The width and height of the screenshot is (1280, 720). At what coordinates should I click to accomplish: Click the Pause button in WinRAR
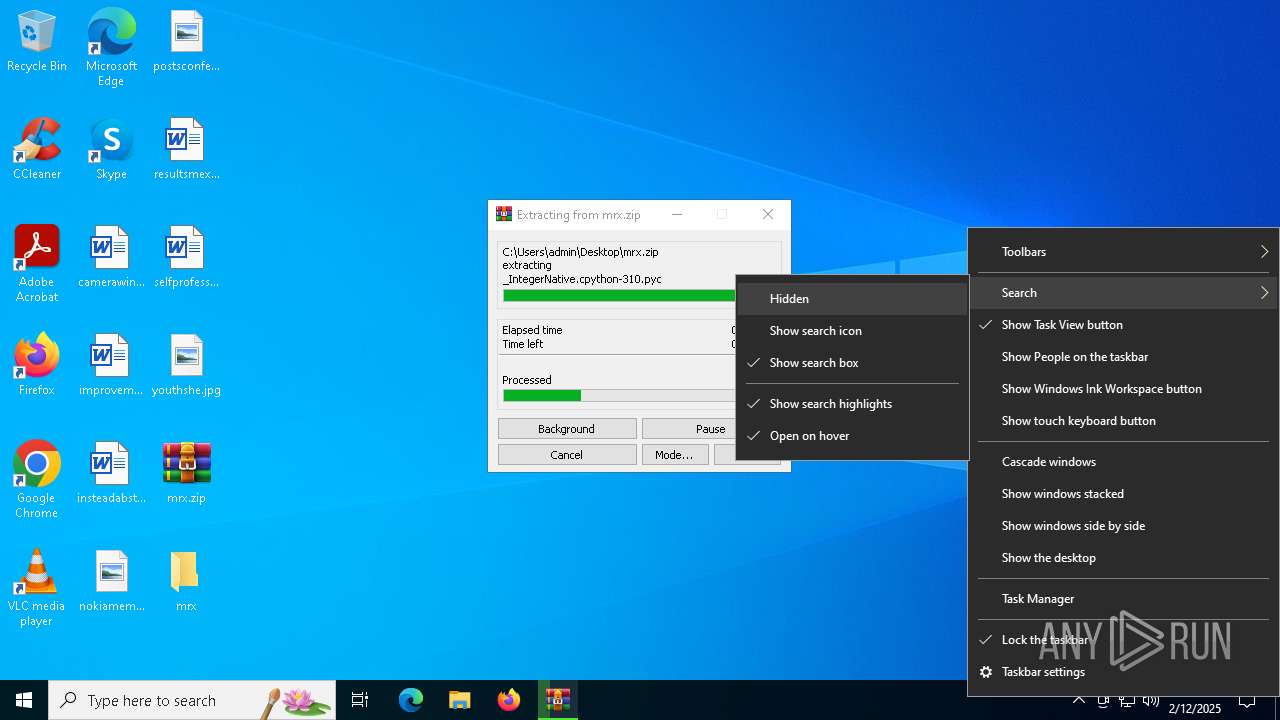pos(690,429)
